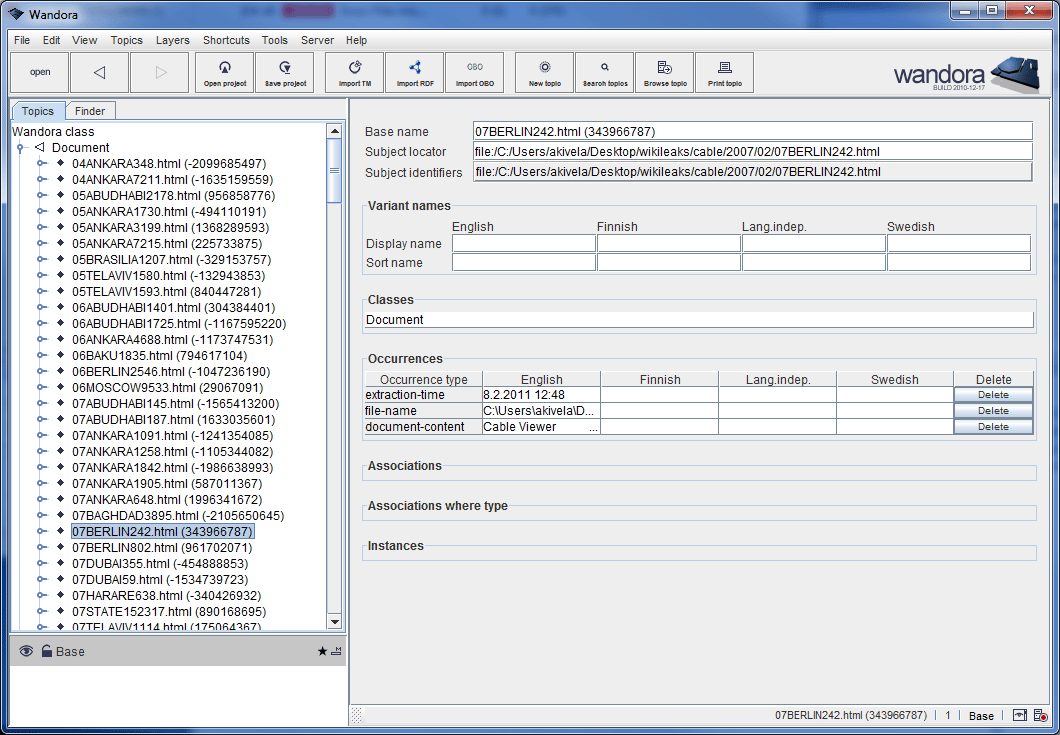Create a topic with New topic icon
This screenshot has height=735, width=1060.
pos(543,72)
